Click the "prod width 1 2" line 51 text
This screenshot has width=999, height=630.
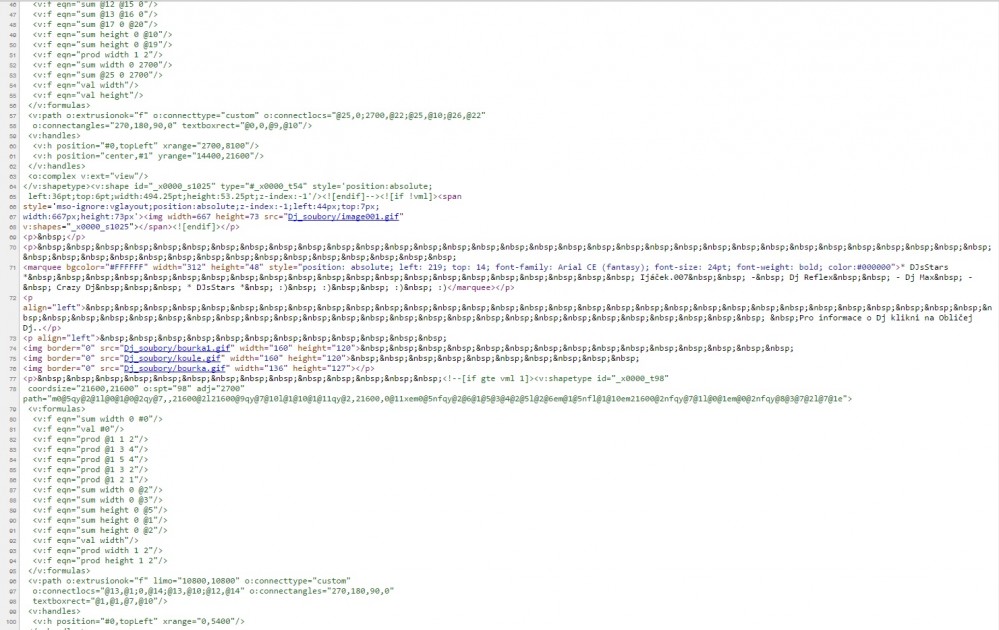click(101, 54)
